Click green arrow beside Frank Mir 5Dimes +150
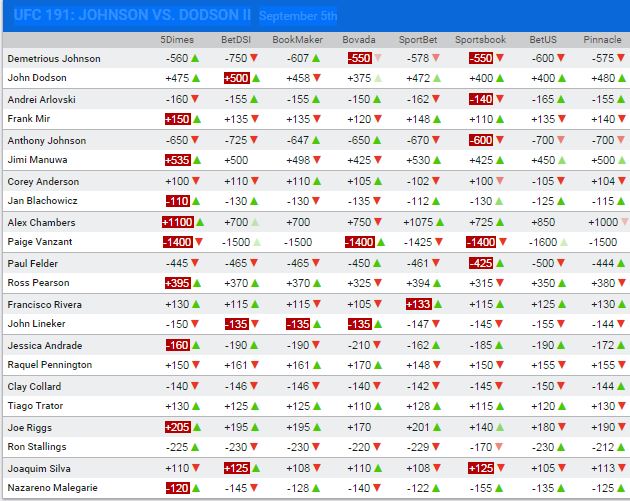The image size is (630, 501). pyautogui.click(x=197, y=119)
